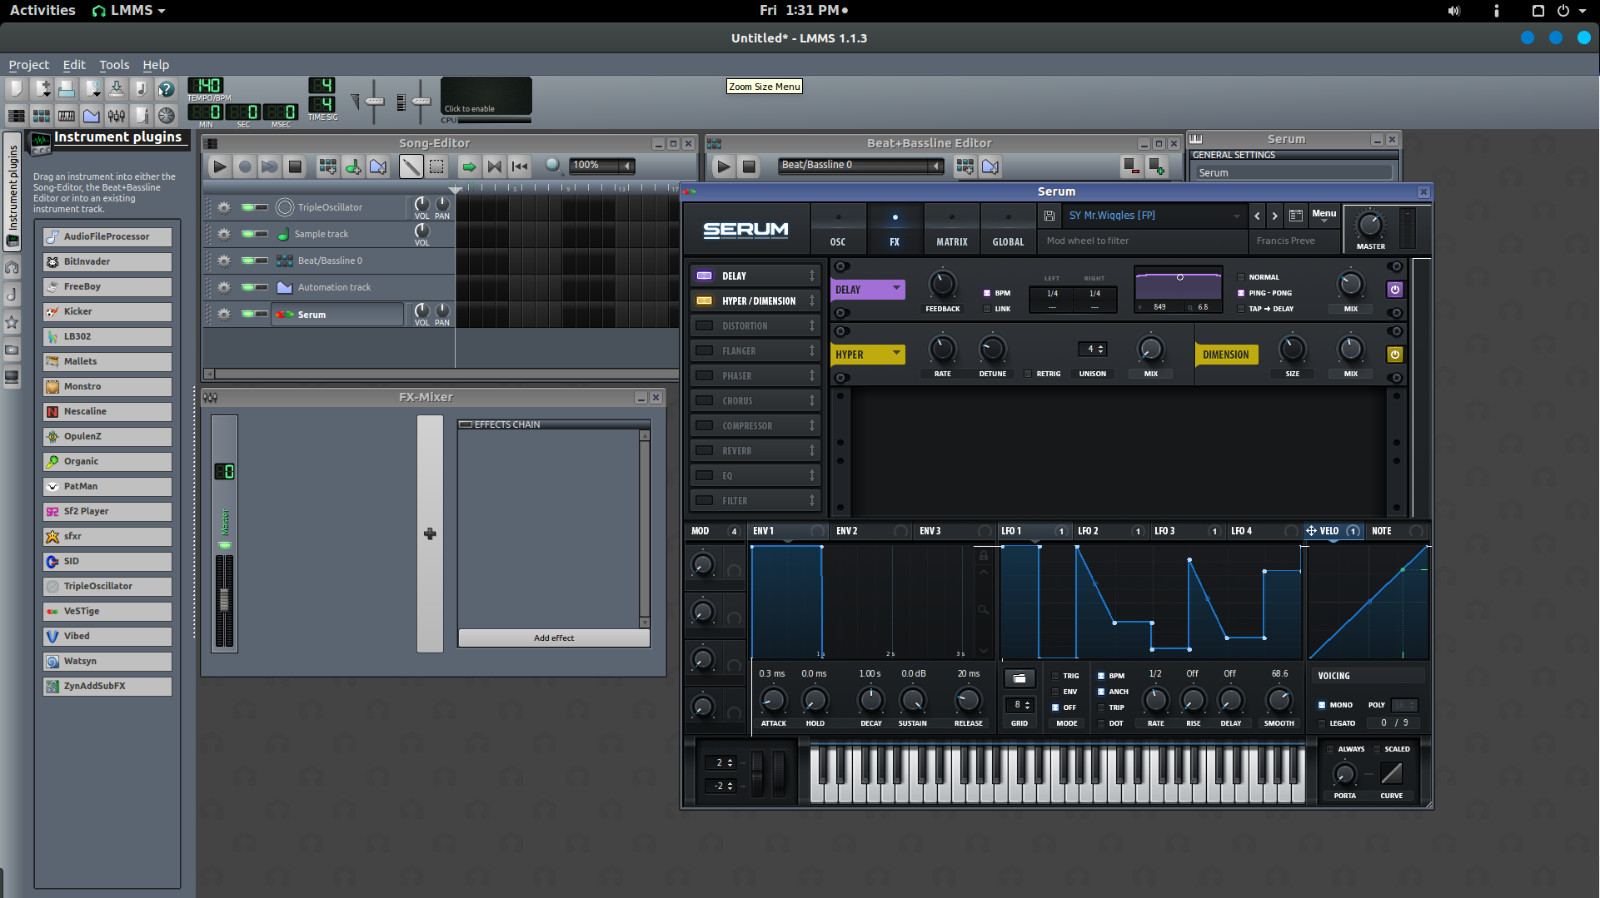This screenshot has width=1600, height=898.
Task: Add an automation track in Song-Editor toolbar
Action: [x=378, y=167]
